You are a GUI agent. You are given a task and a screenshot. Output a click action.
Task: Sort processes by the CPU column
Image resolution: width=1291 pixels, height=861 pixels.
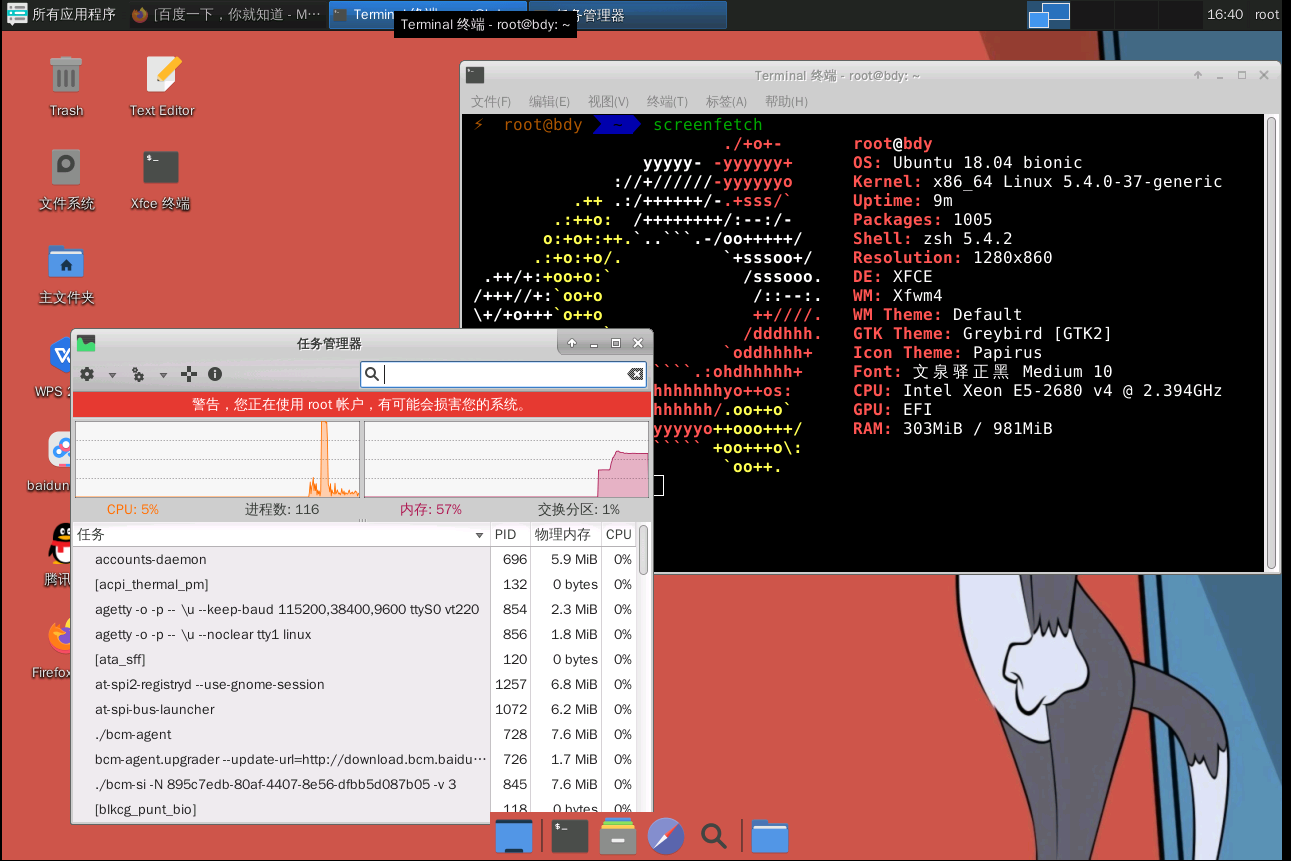(x=619, y=535)
